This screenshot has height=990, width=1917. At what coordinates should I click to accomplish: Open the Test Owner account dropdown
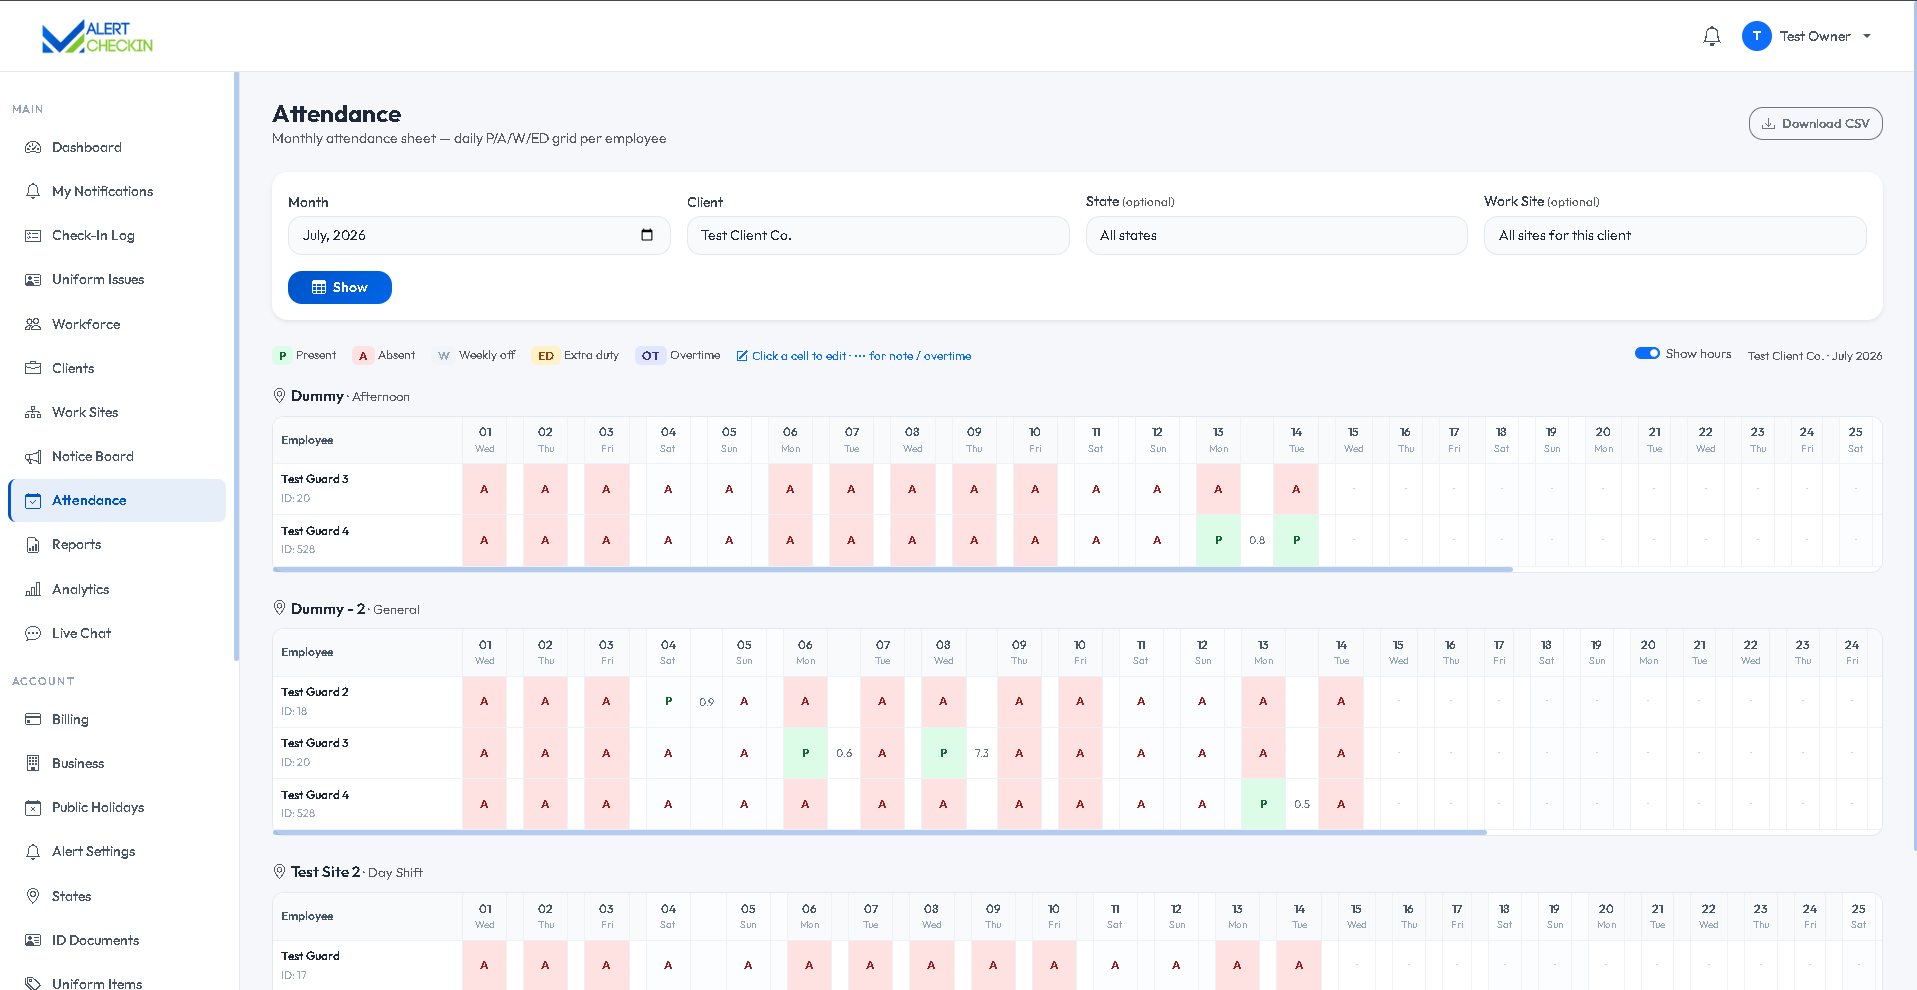(1807, 36)
